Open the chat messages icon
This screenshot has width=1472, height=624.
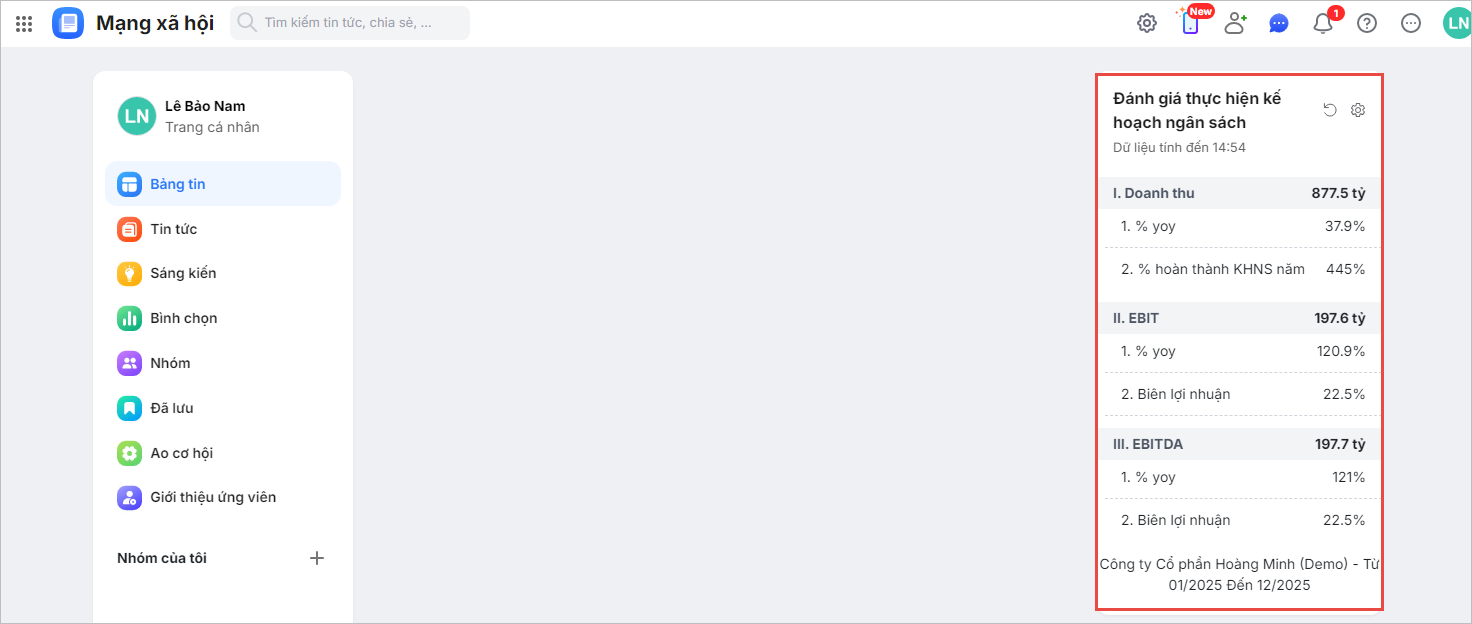[x=1279, y=23]
